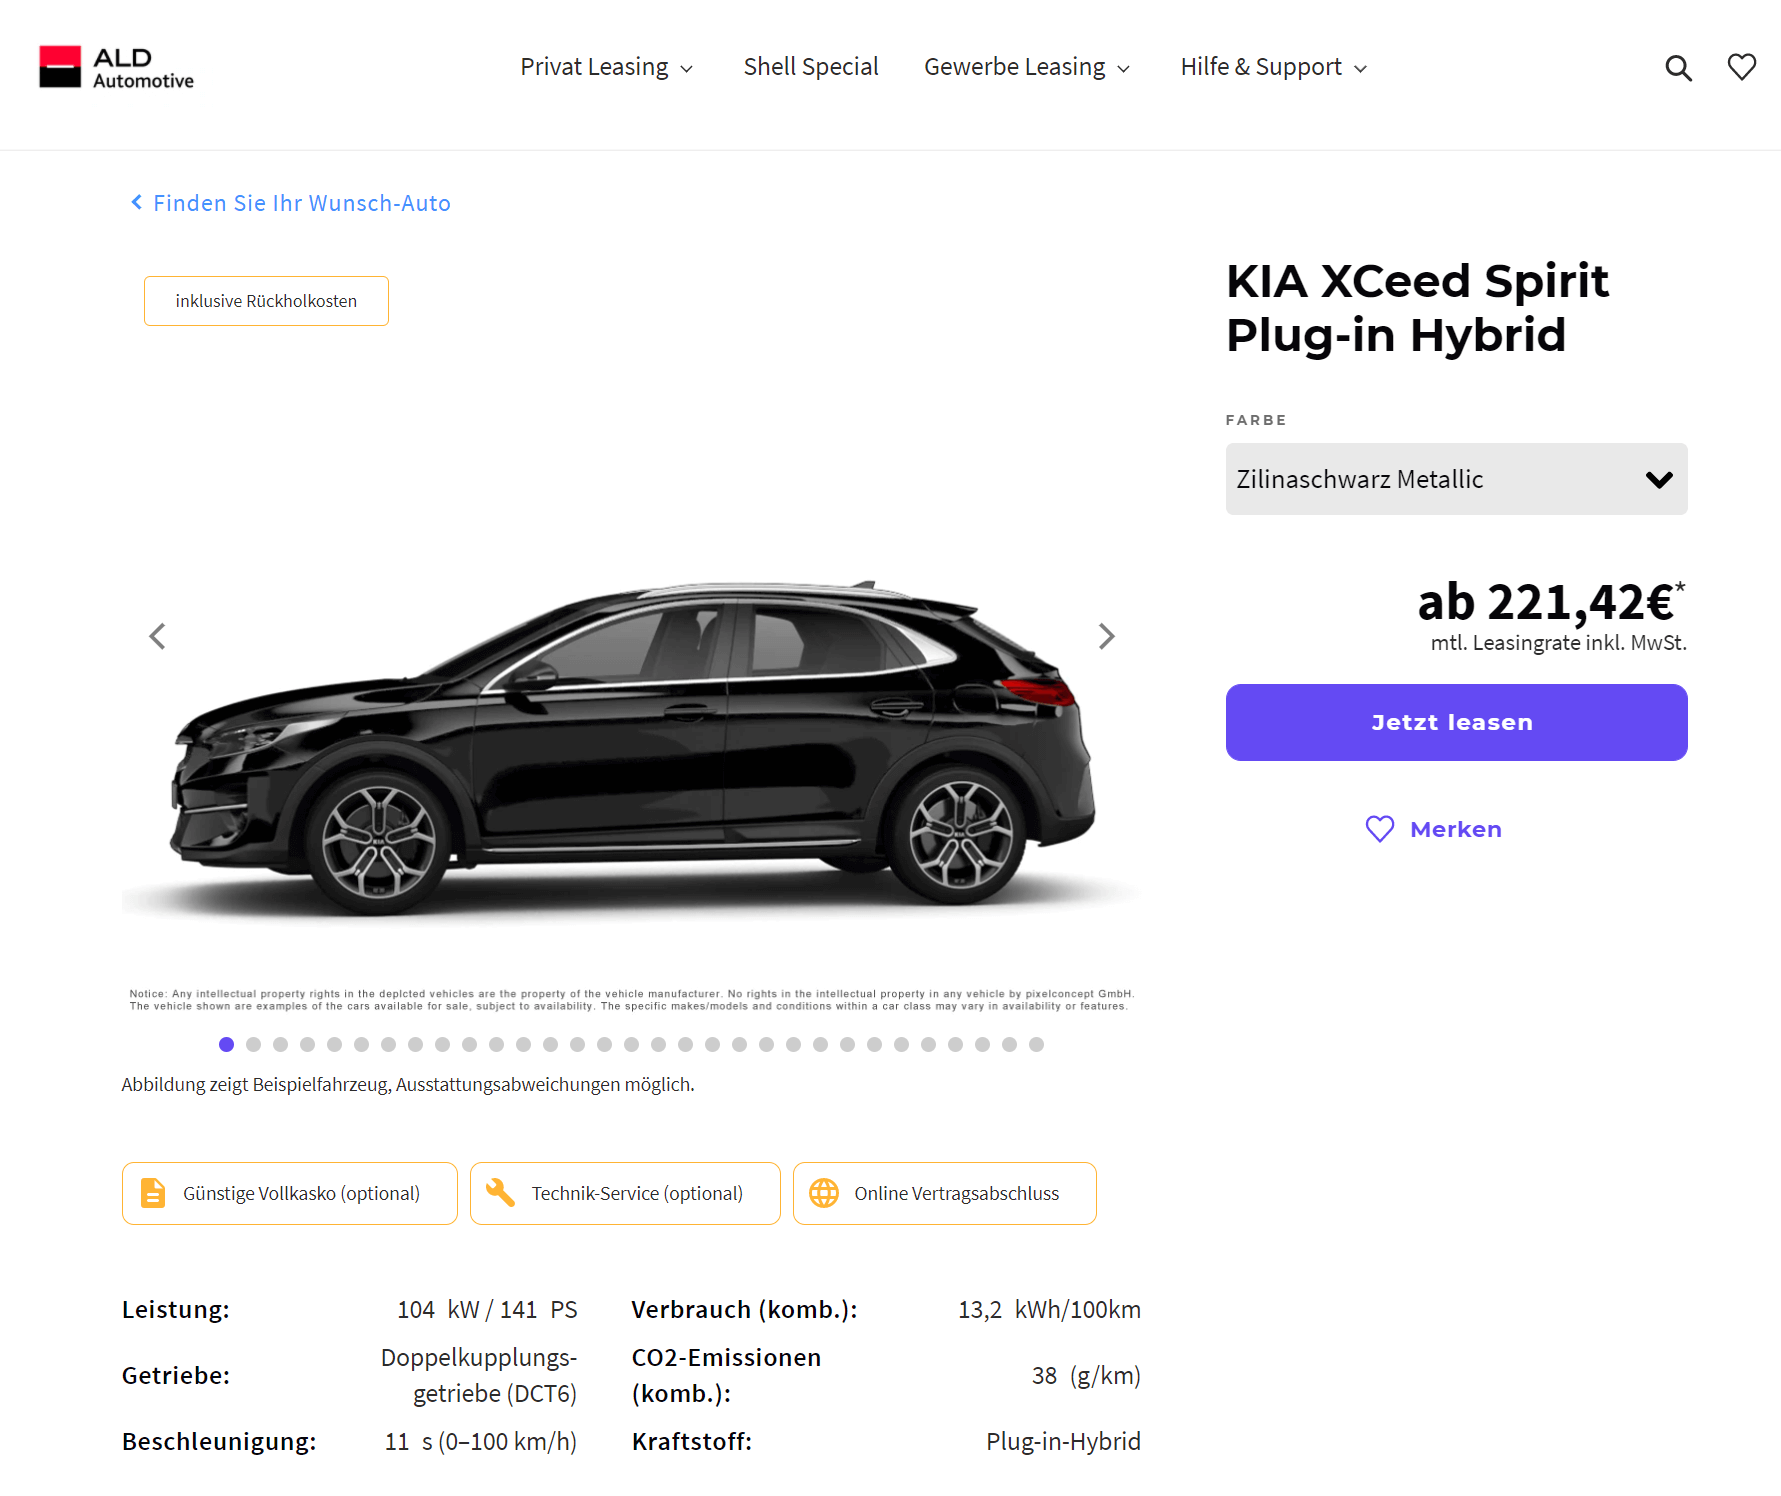Open the Farbe Zilinaschwarz Metallic dropdown
This screenshot has height=1496, width=1781.
point(1456,479)
